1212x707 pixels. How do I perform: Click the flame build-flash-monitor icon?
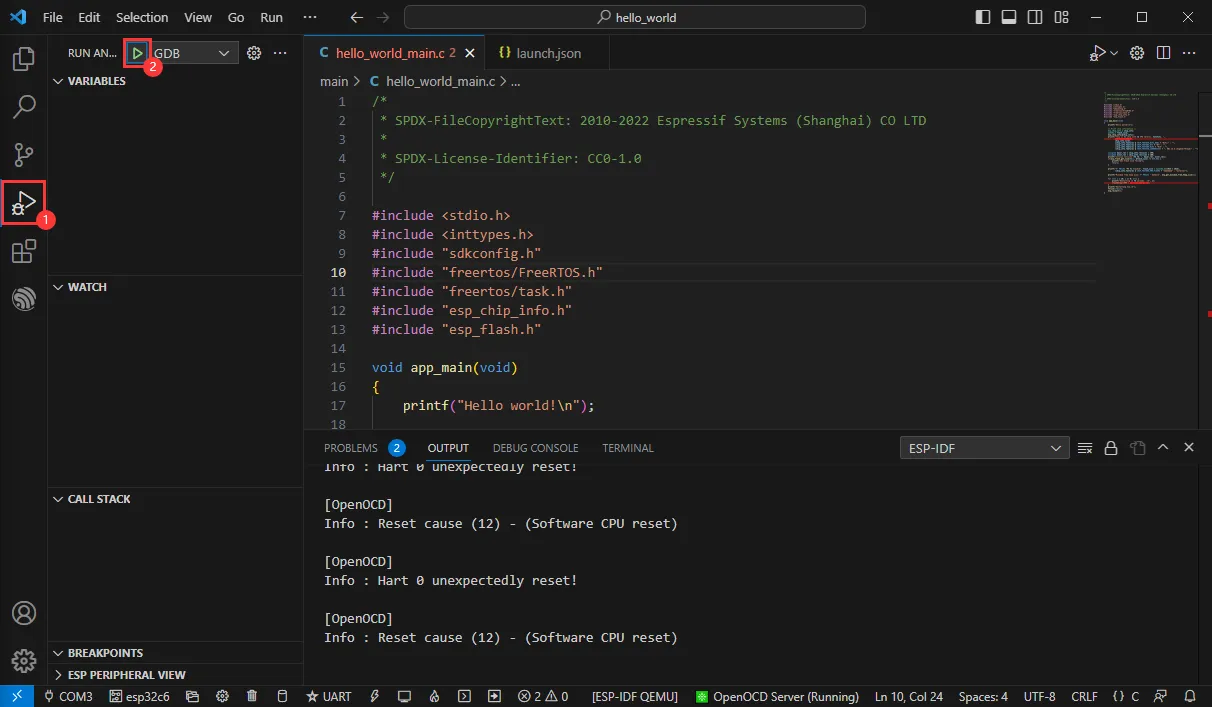[x=434, y=696]
